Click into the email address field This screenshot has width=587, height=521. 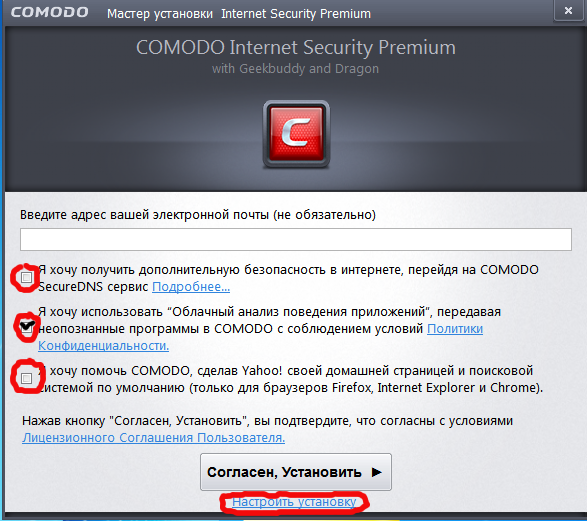click(296, 240)
